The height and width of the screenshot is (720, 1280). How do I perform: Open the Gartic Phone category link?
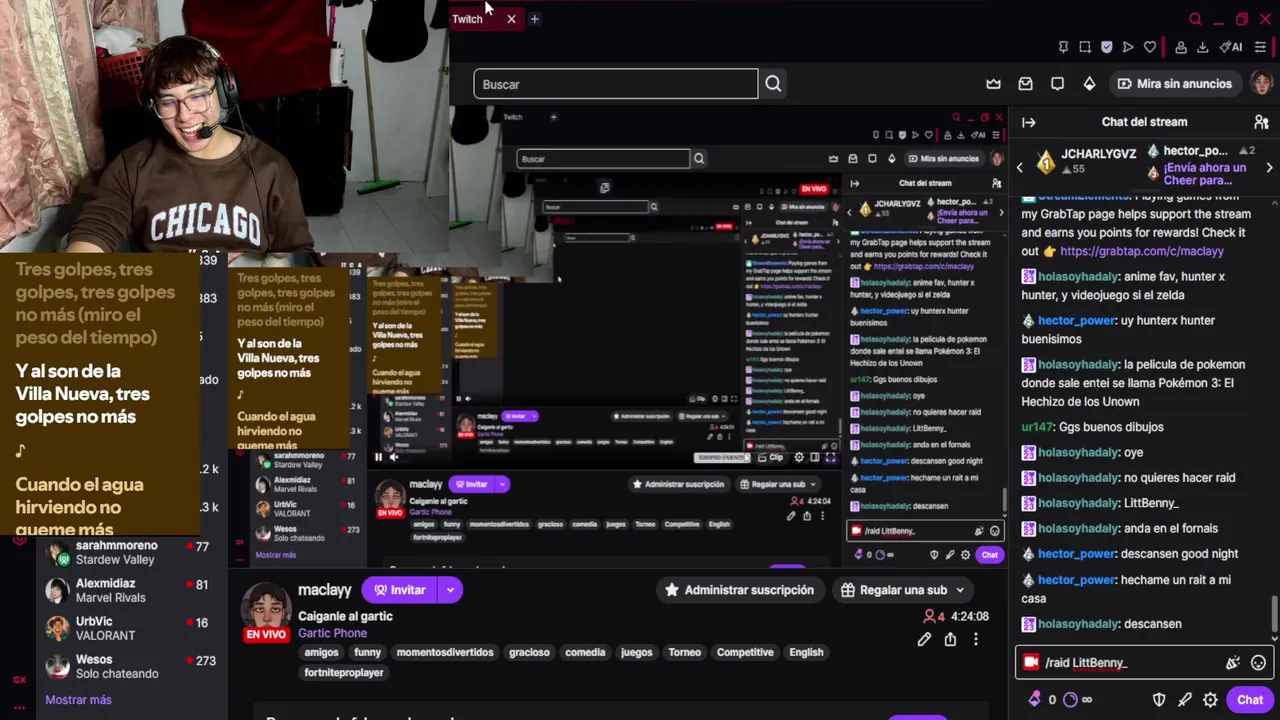[x=332, y=633]
